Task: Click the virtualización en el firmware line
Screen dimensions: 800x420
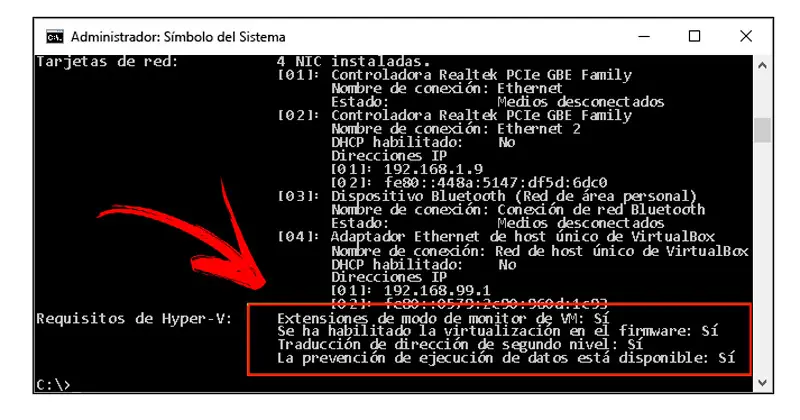Action: point(497,331)
